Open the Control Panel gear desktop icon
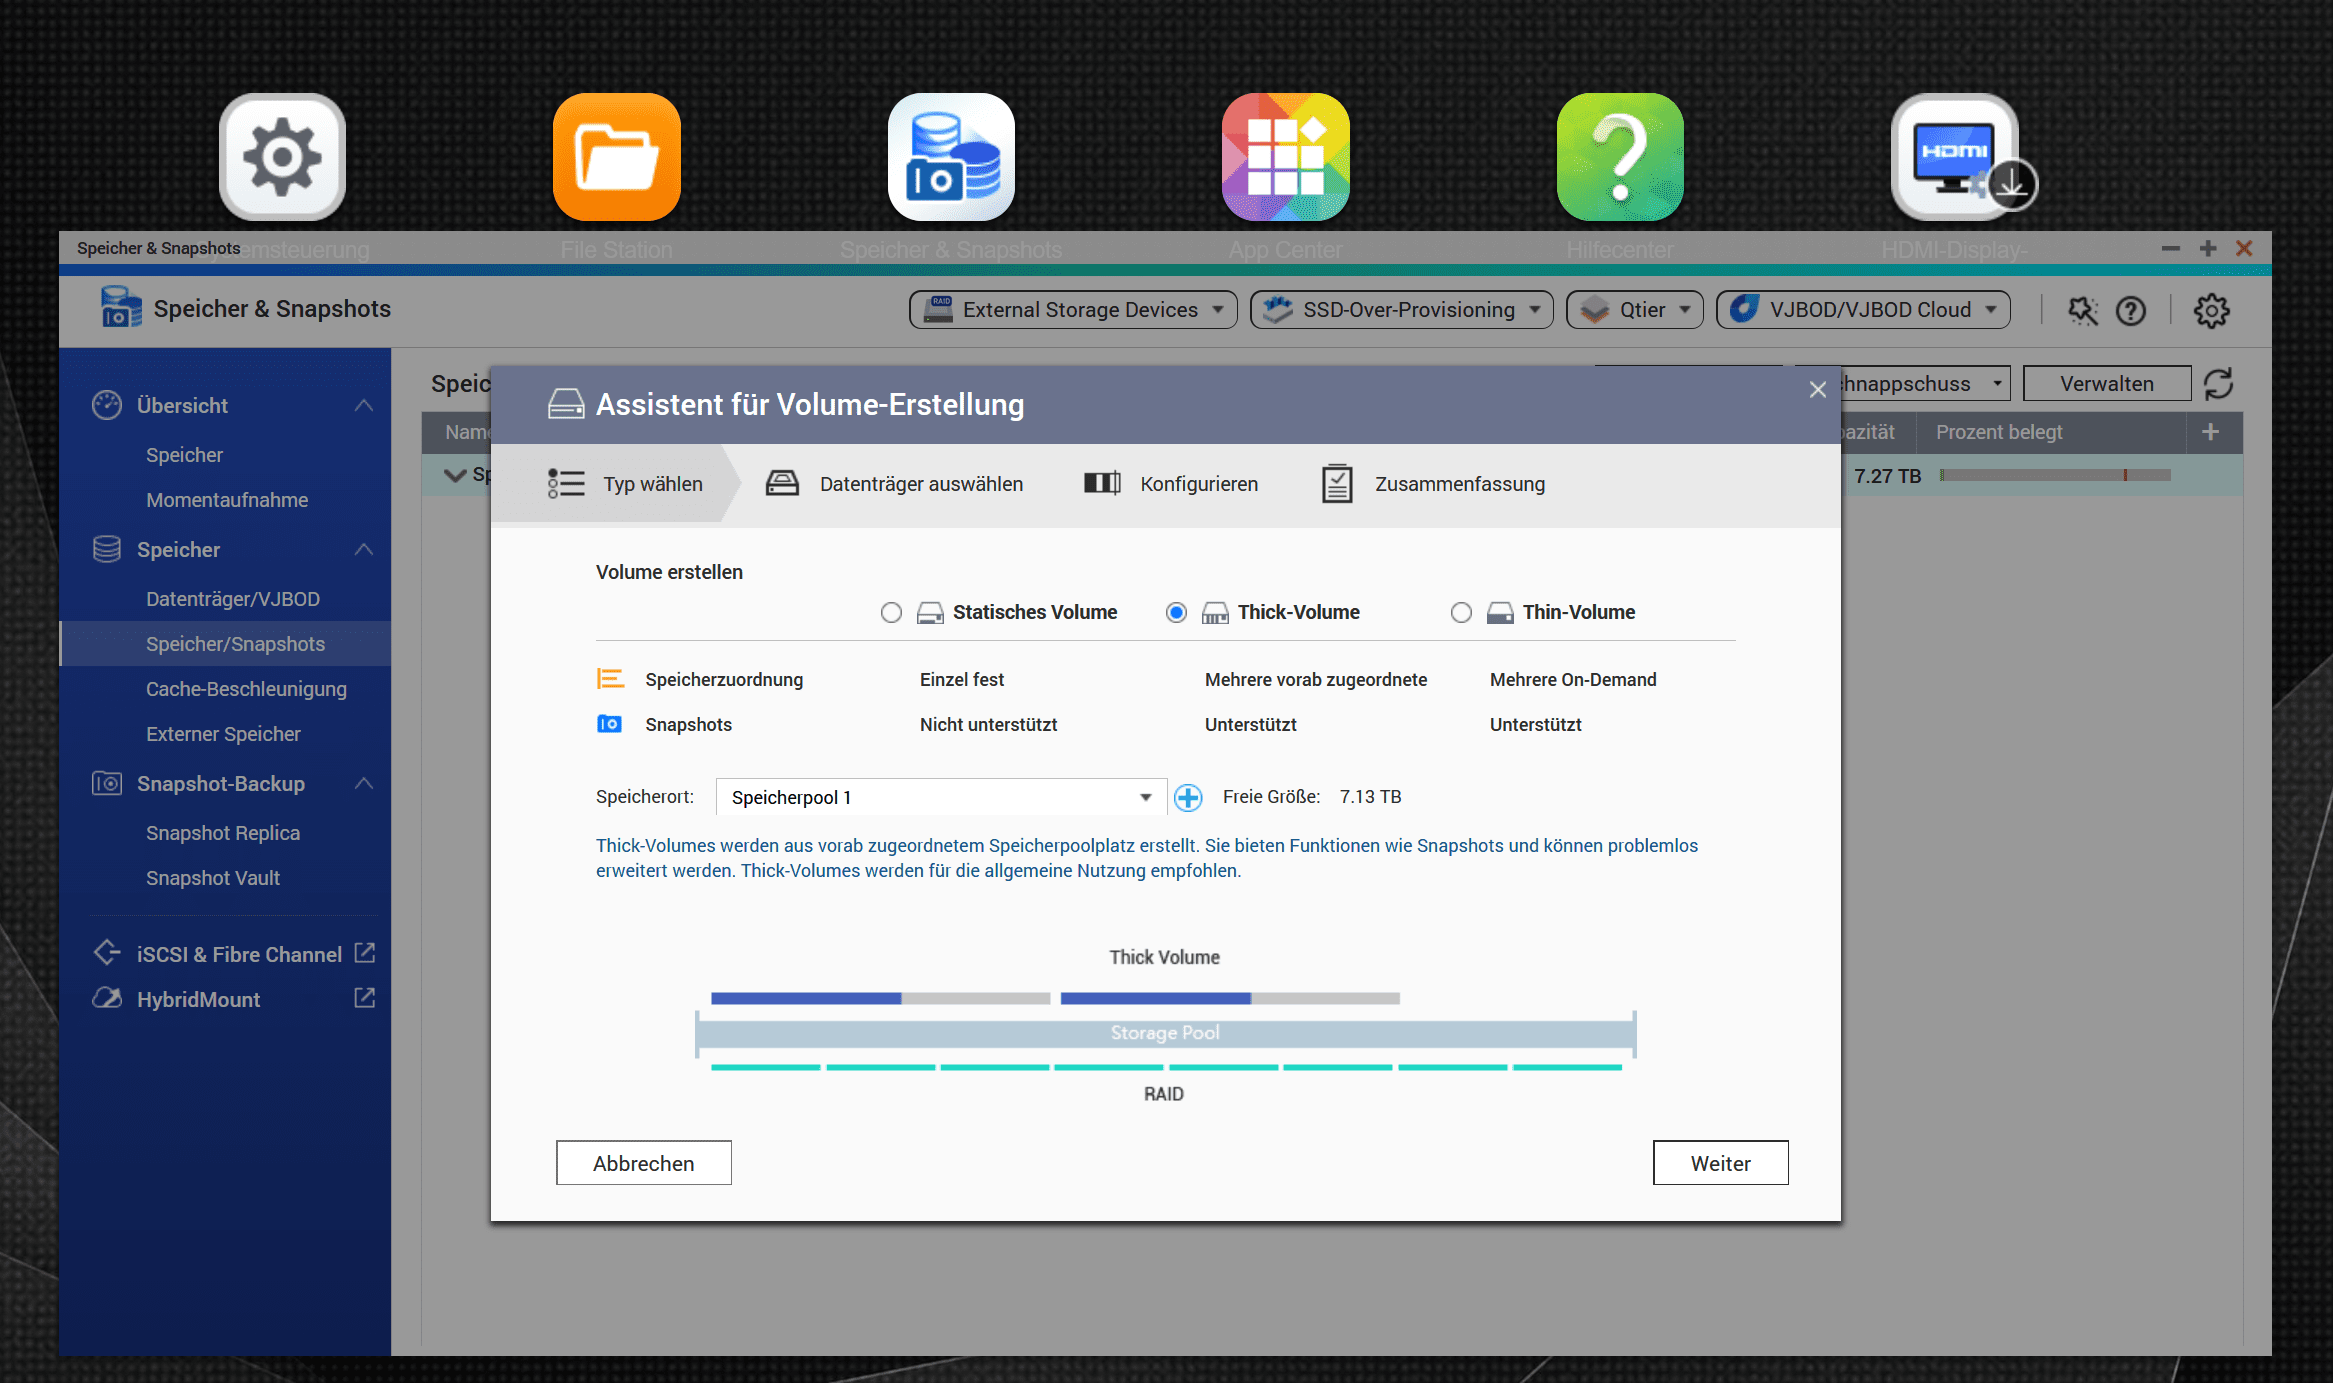2333x1383 pixels. 283,157
